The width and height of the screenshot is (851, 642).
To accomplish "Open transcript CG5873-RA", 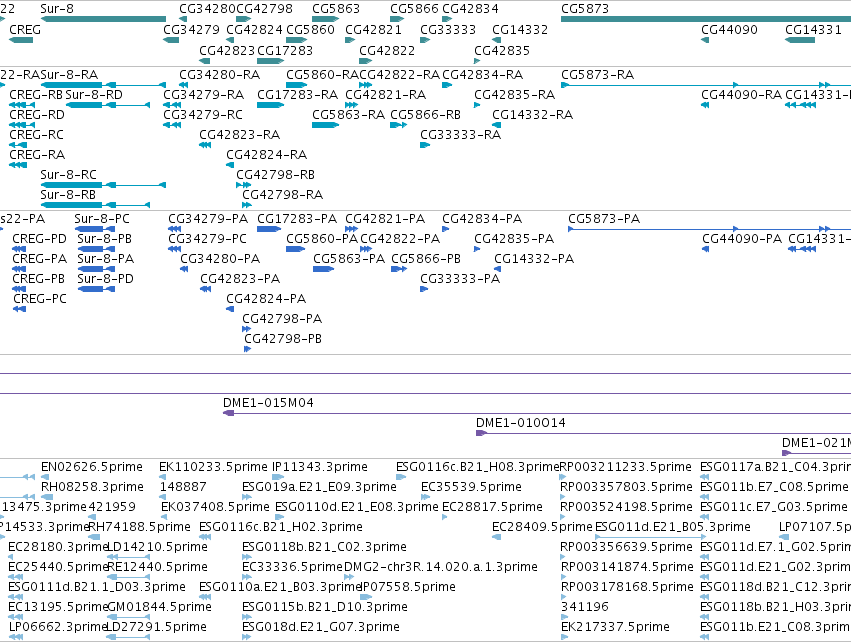I will [x=598, y=75].
